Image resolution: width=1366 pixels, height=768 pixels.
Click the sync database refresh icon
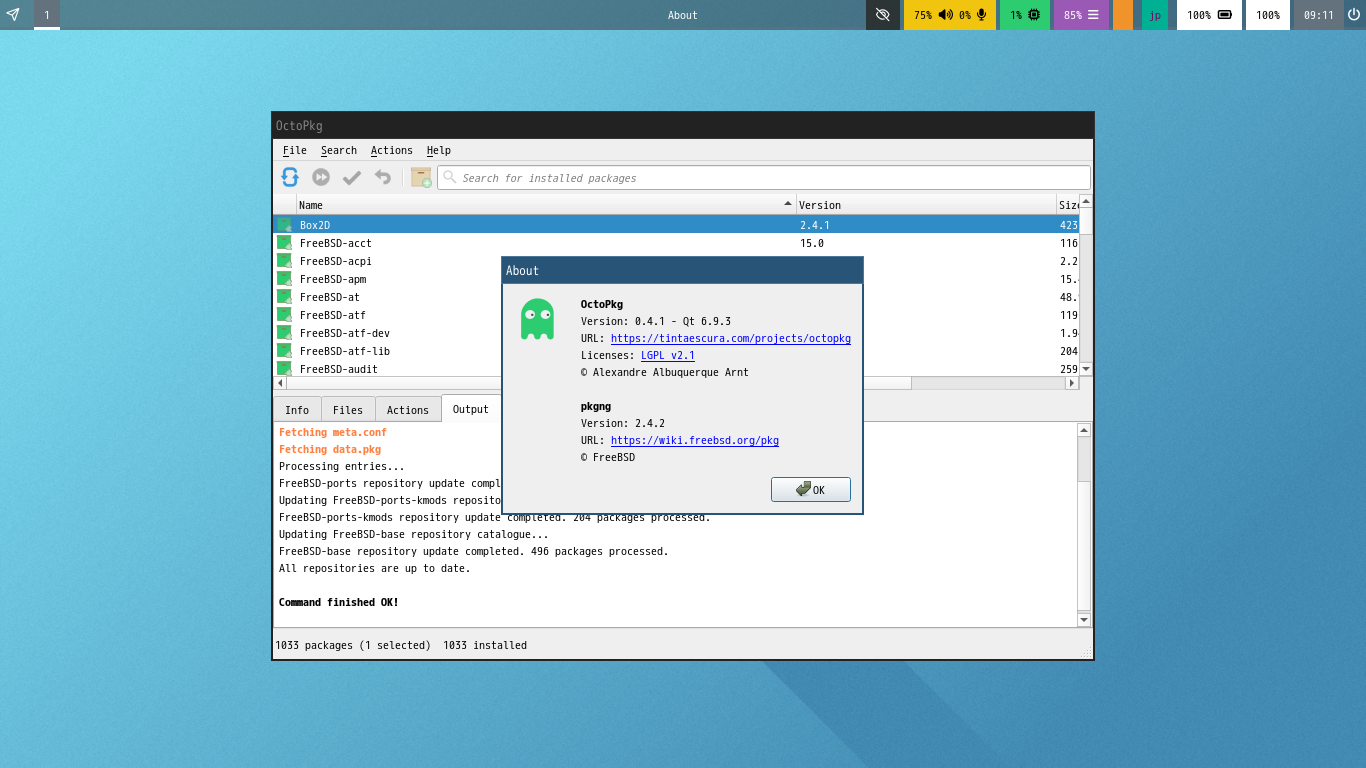(290, 177)
